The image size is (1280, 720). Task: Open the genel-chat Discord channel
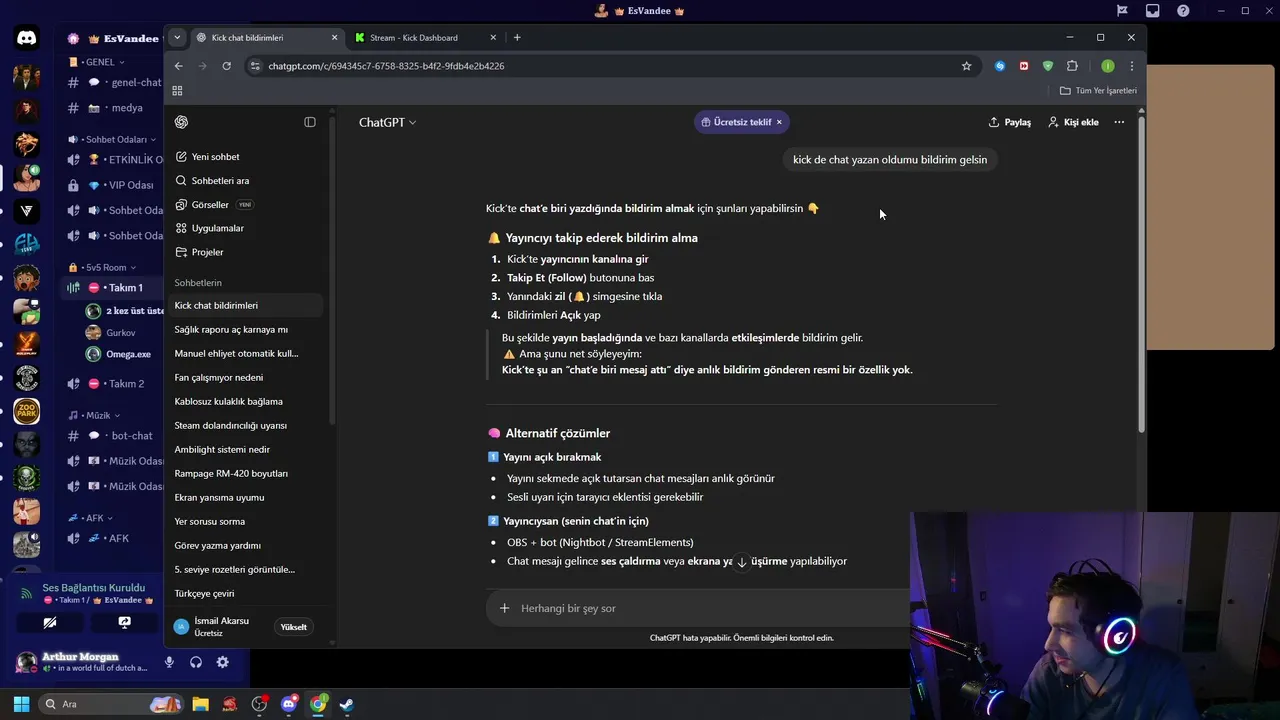pos(114,83)
